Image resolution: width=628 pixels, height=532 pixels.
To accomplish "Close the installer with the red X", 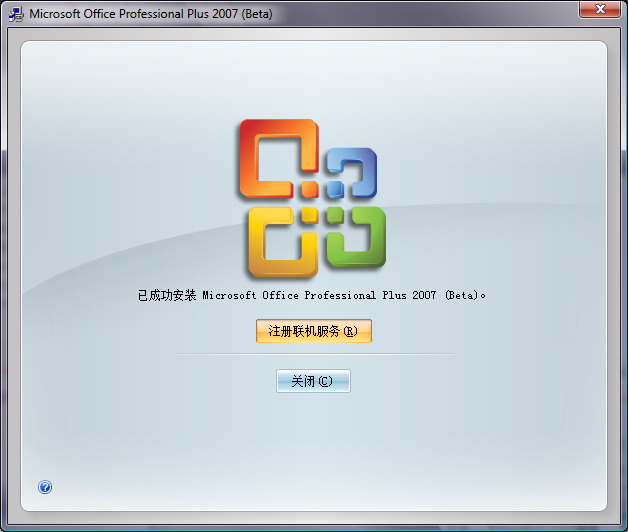I will (599, 9).
